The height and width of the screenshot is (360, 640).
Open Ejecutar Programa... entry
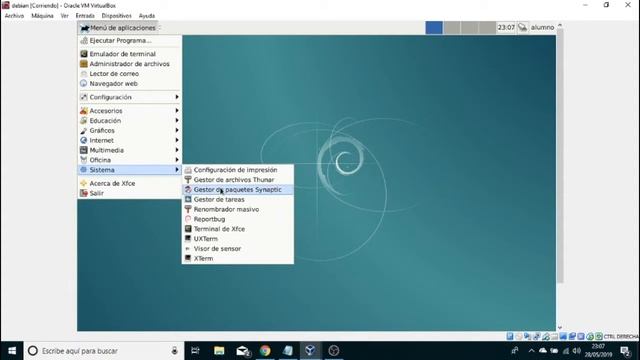(129, 41)
